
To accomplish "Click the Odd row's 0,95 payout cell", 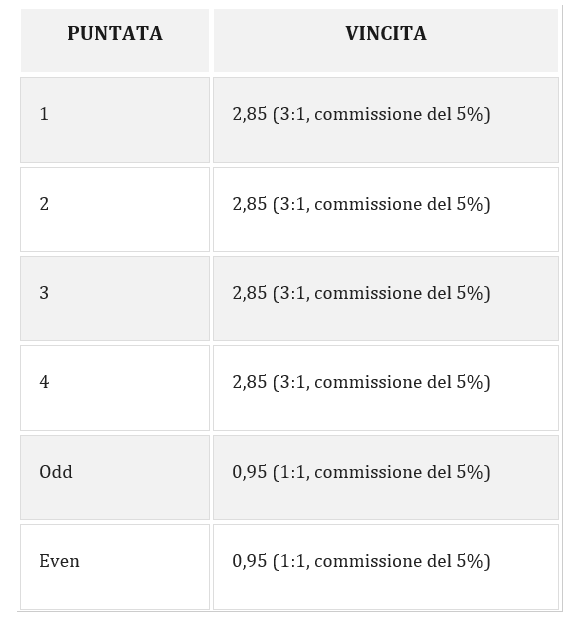I will pyautogui.click(x=386, y=477).
